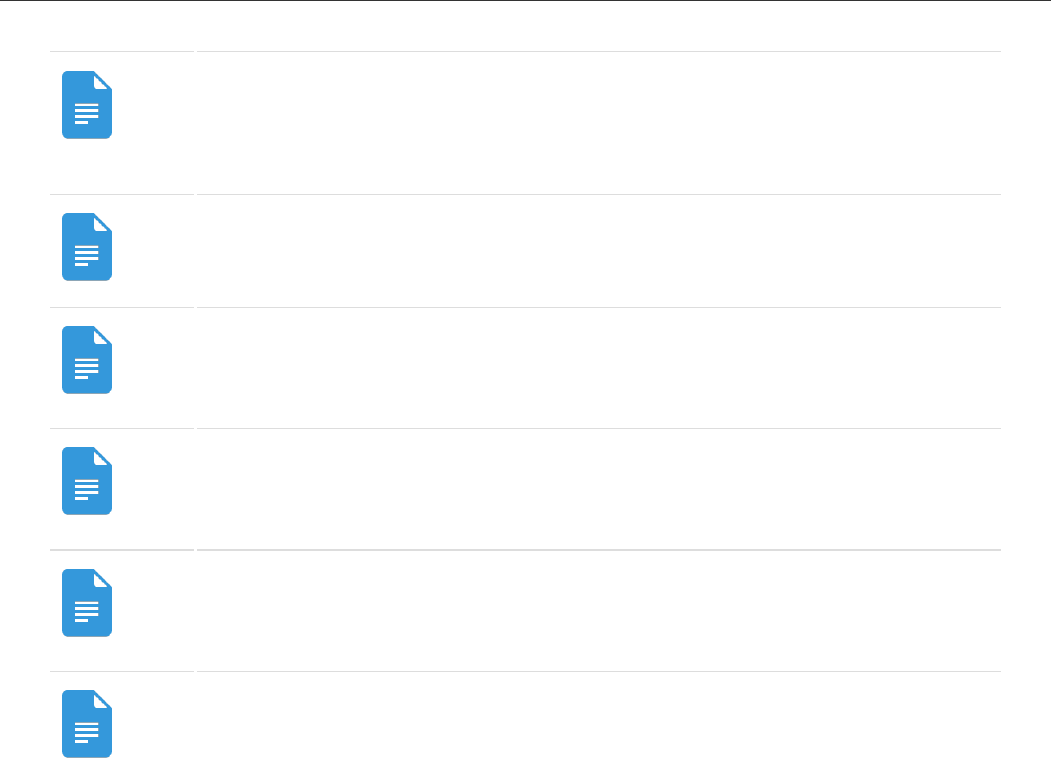Tap the folded corner of third document icon
Image resolution: width=1051 pixels, height=760 pixels.
pyautogui.click(x=102, y=335)
